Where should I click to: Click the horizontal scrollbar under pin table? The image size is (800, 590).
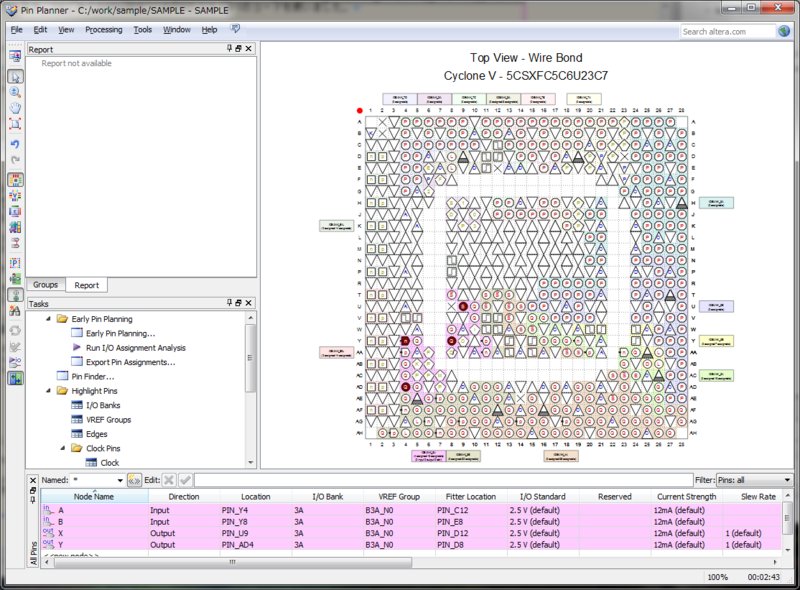(x=233, y=562)
